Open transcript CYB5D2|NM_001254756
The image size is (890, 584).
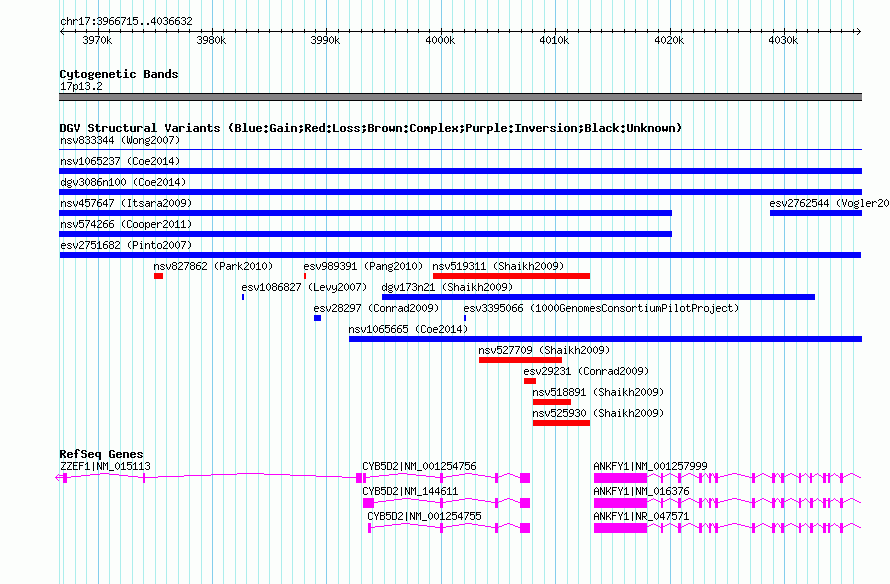pos(419,466)
